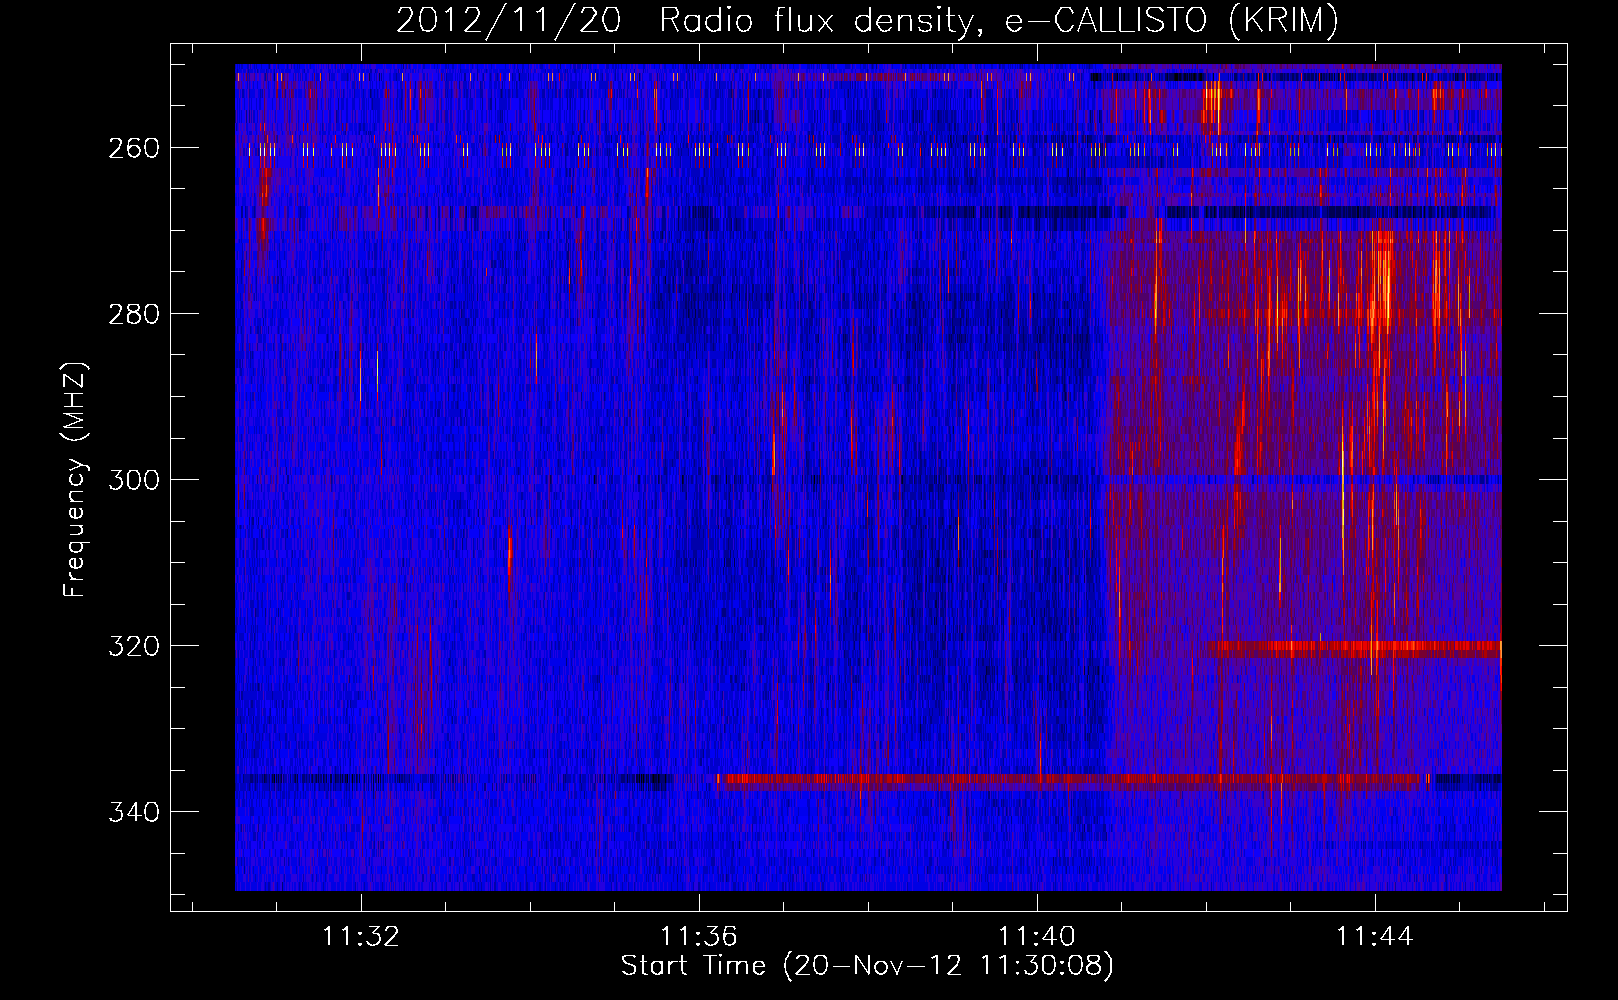Image resolution: width=1618 pixels, height=1000 pixels.
Task: Click the bright red band at 320 MHz
Action: (x=1352, y=648)
